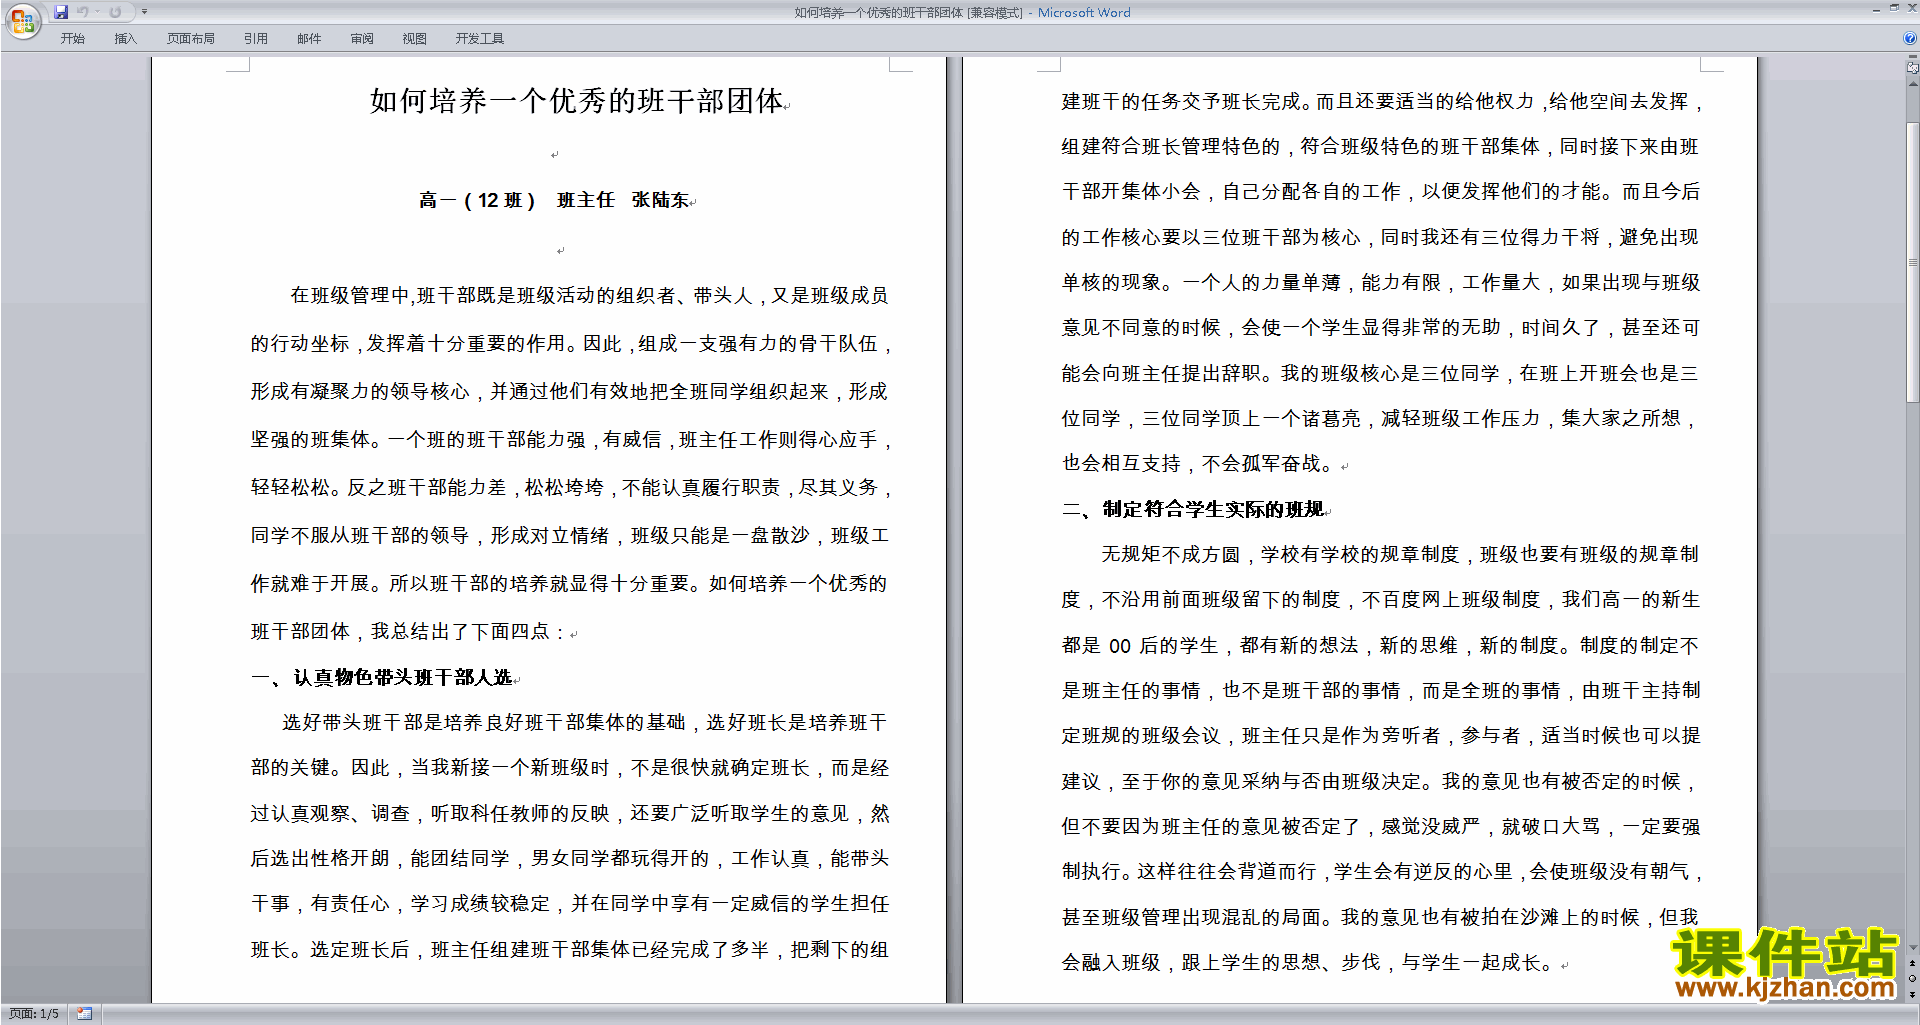Click line starting 干事,有责任心

570,904
